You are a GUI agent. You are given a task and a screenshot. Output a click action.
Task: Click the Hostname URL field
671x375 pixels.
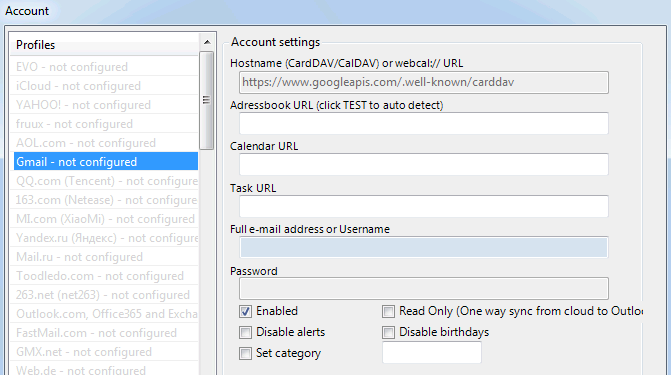424,82
